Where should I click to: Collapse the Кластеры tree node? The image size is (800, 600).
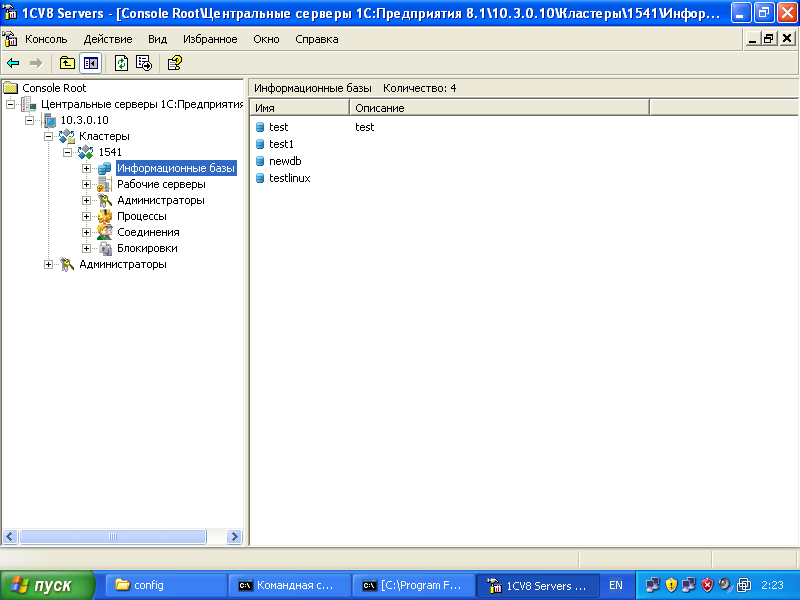(48, 136)
